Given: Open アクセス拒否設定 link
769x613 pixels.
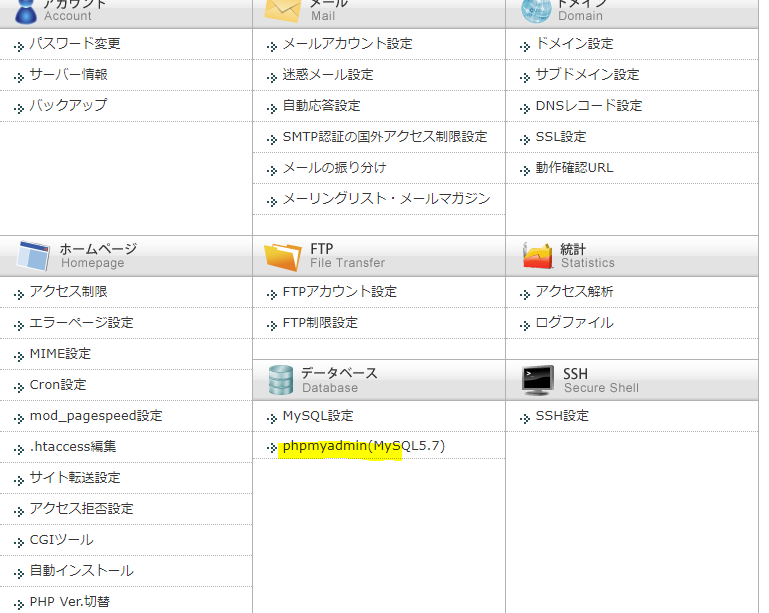Looking at the screenshot, I should [x=81, y=509].
